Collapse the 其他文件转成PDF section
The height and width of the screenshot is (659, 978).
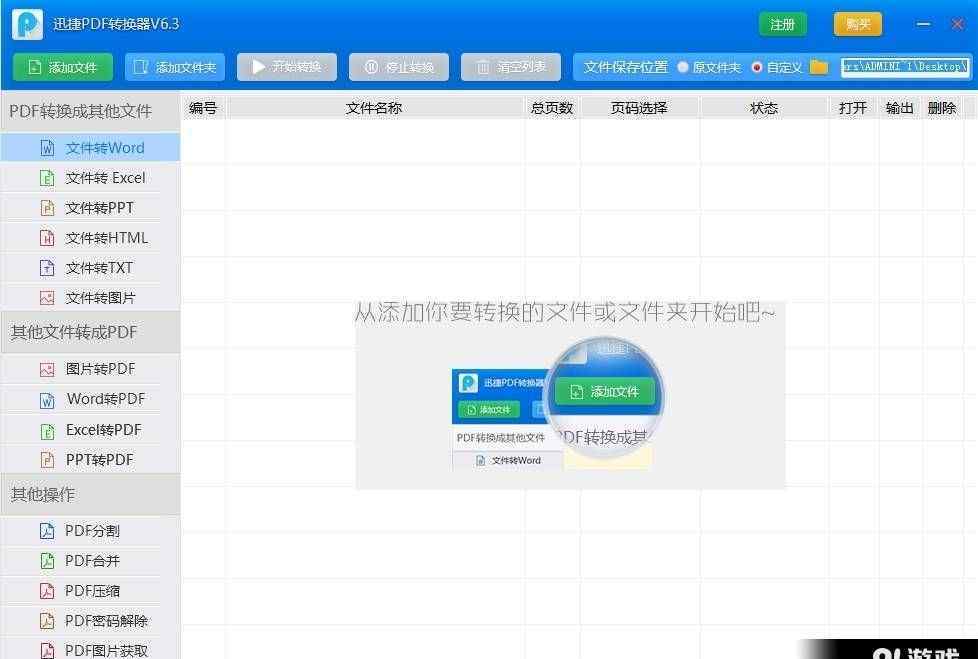[x=90, y=332]
